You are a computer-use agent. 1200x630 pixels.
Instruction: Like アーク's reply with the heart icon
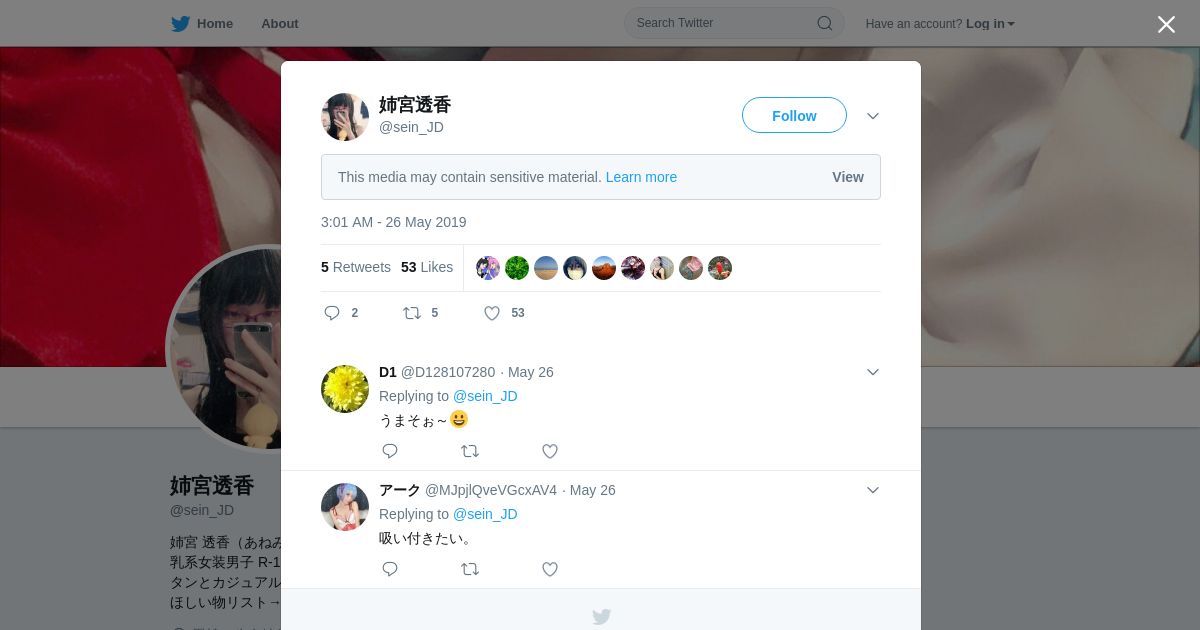pyautogui.click(x=550, y=569)
